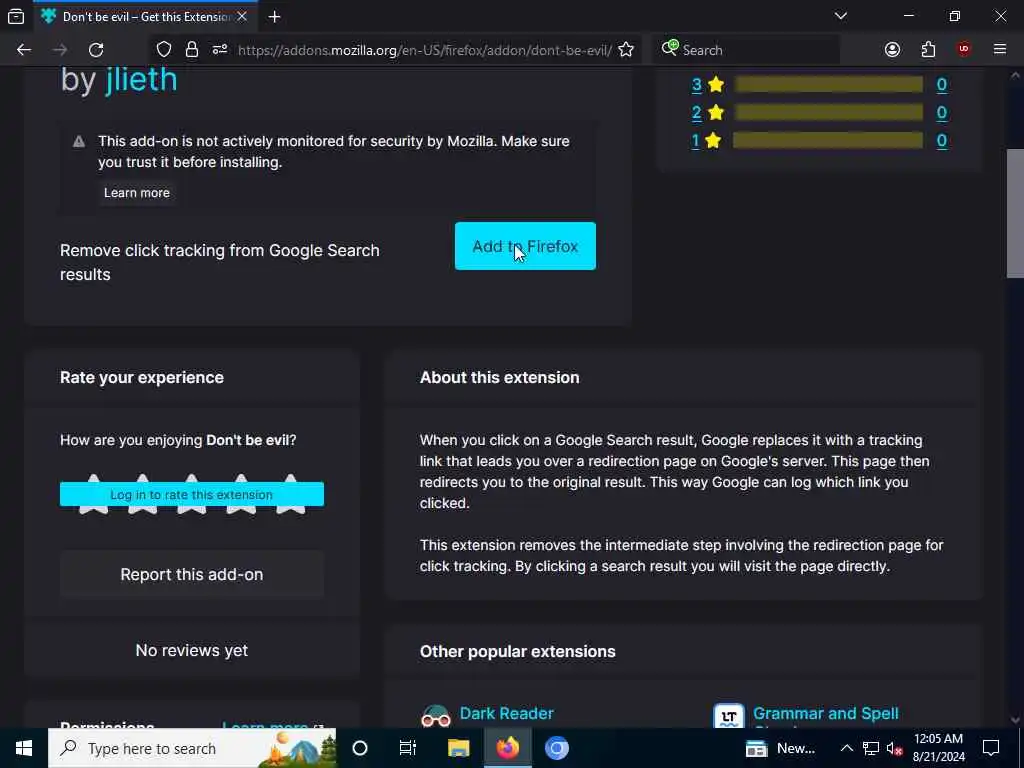1024x768 pixels.
Task: Open a new tab with plus button
Action: point(274,17)
